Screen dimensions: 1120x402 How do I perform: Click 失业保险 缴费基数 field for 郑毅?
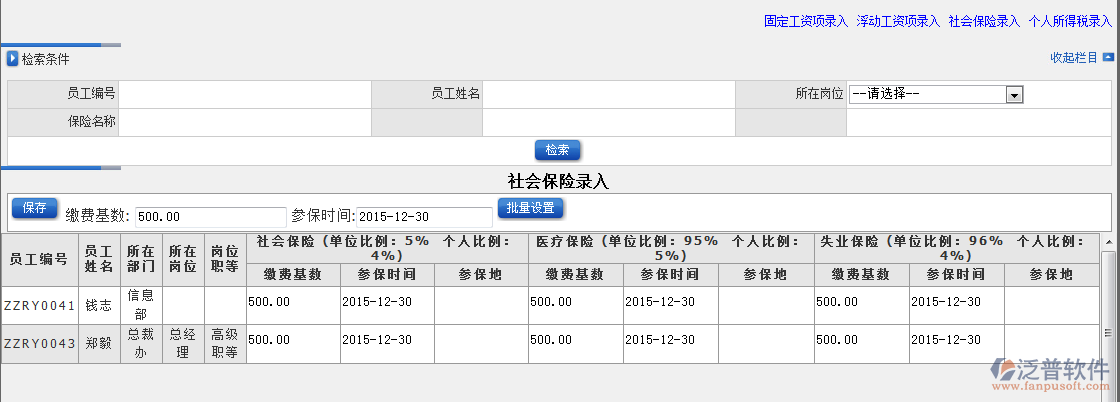pos(861,343)
